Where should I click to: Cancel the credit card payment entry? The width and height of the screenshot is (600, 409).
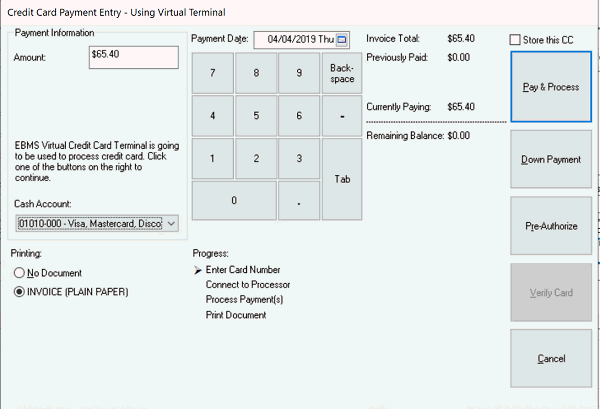(x=551, y=358)
